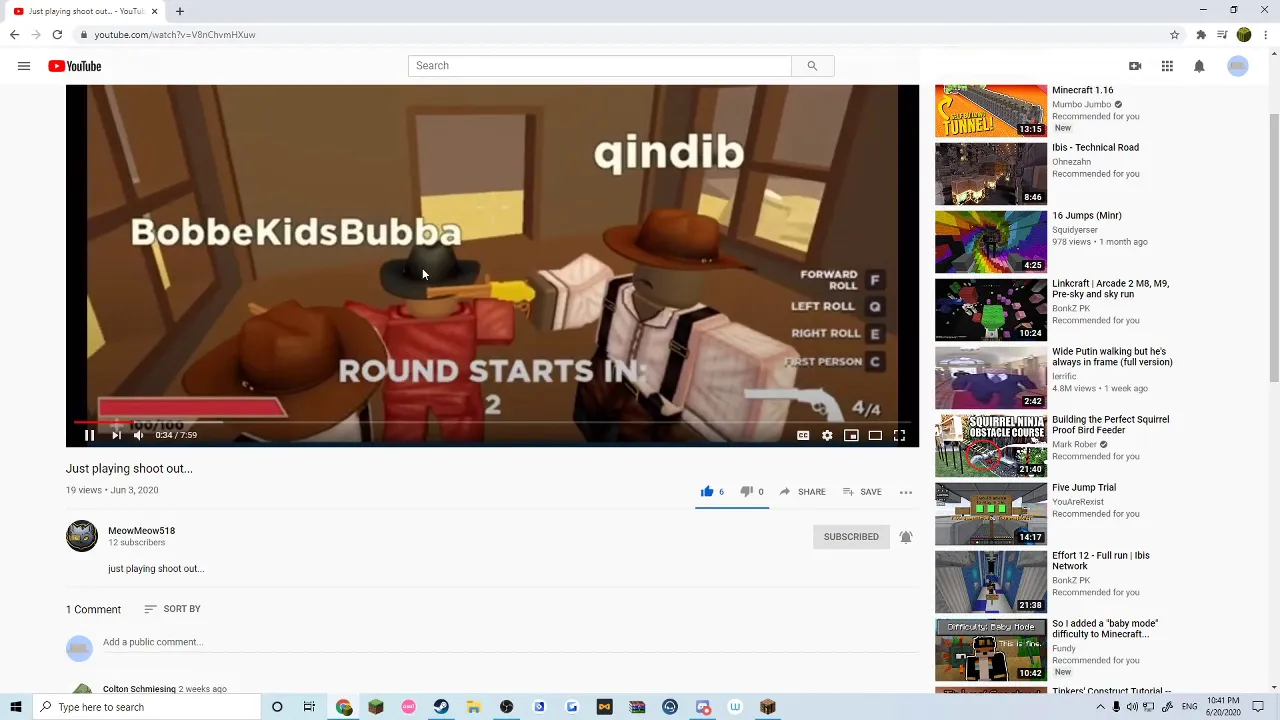This screenshot has width=1280, height=720.
Task: Open the YouTube guide hamburger menu
Action: [x=24, y=66]
